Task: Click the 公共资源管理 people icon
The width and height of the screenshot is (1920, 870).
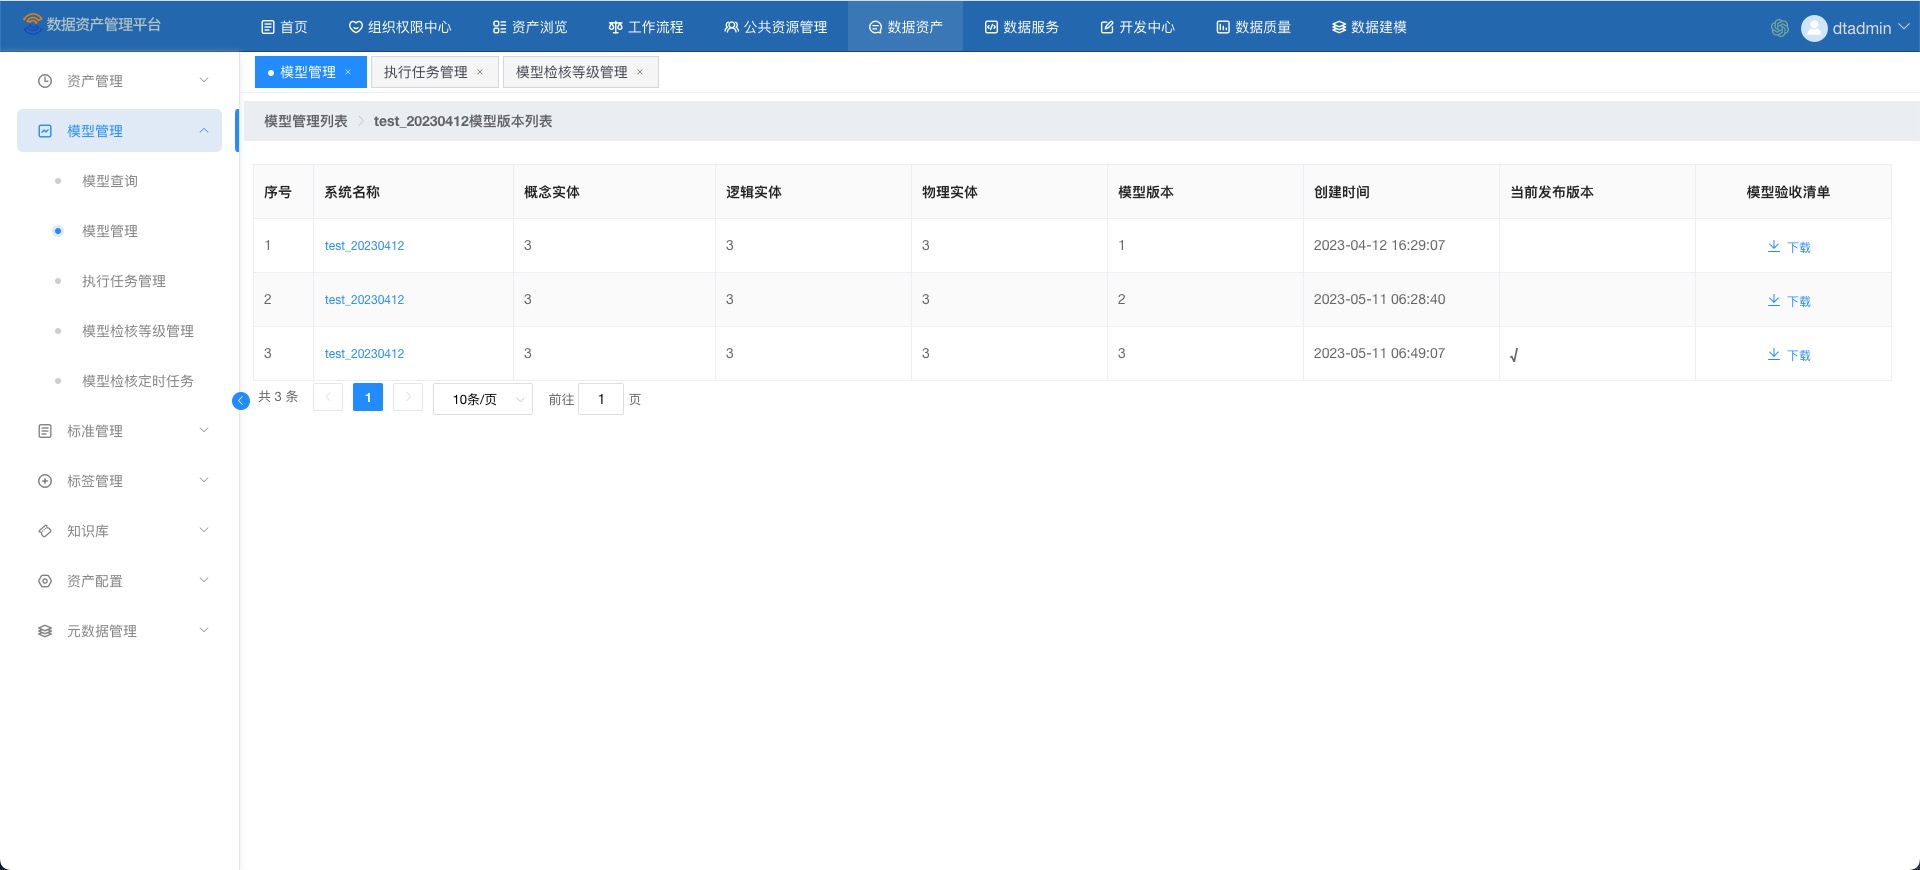Action: (731, 27)
